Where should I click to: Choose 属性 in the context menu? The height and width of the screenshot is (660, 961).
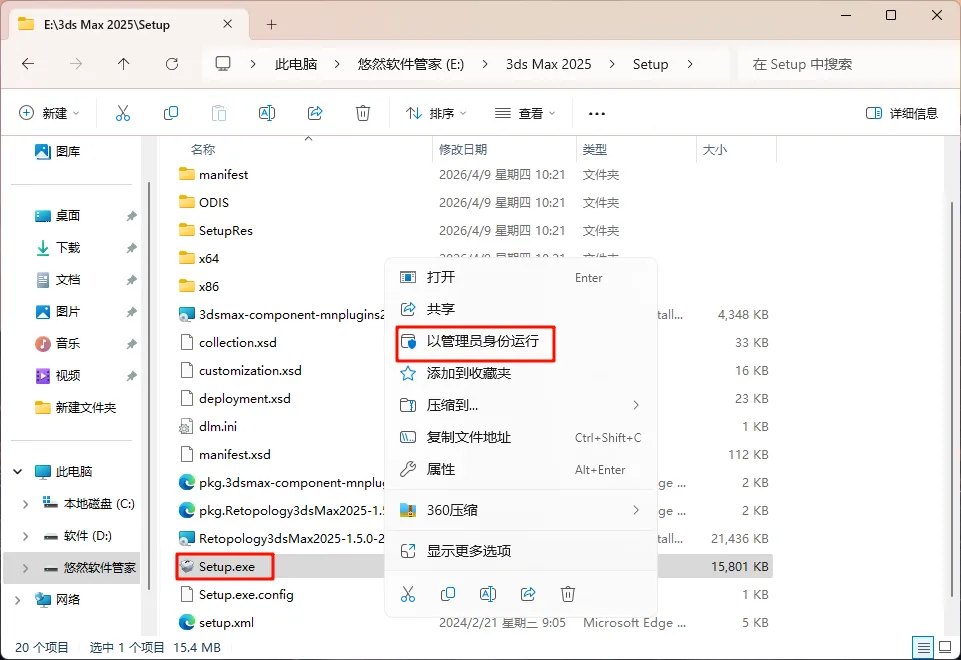520,469
